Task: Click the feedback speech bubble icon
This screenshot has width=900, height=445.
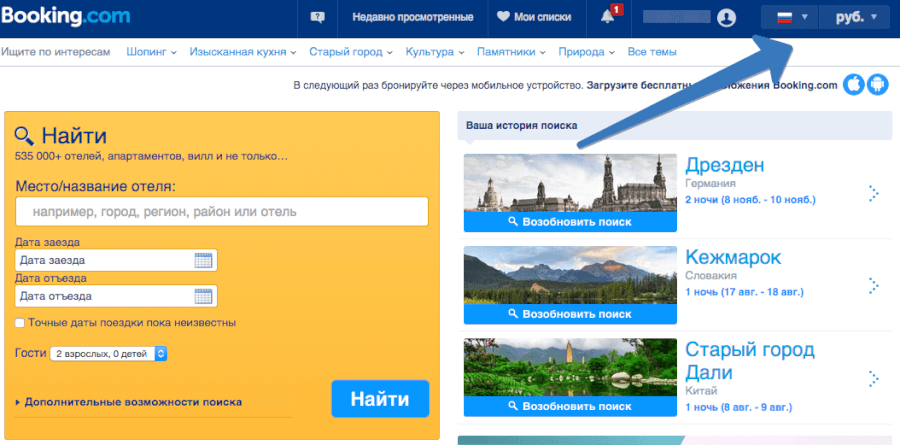Action: tap(318, 17)
